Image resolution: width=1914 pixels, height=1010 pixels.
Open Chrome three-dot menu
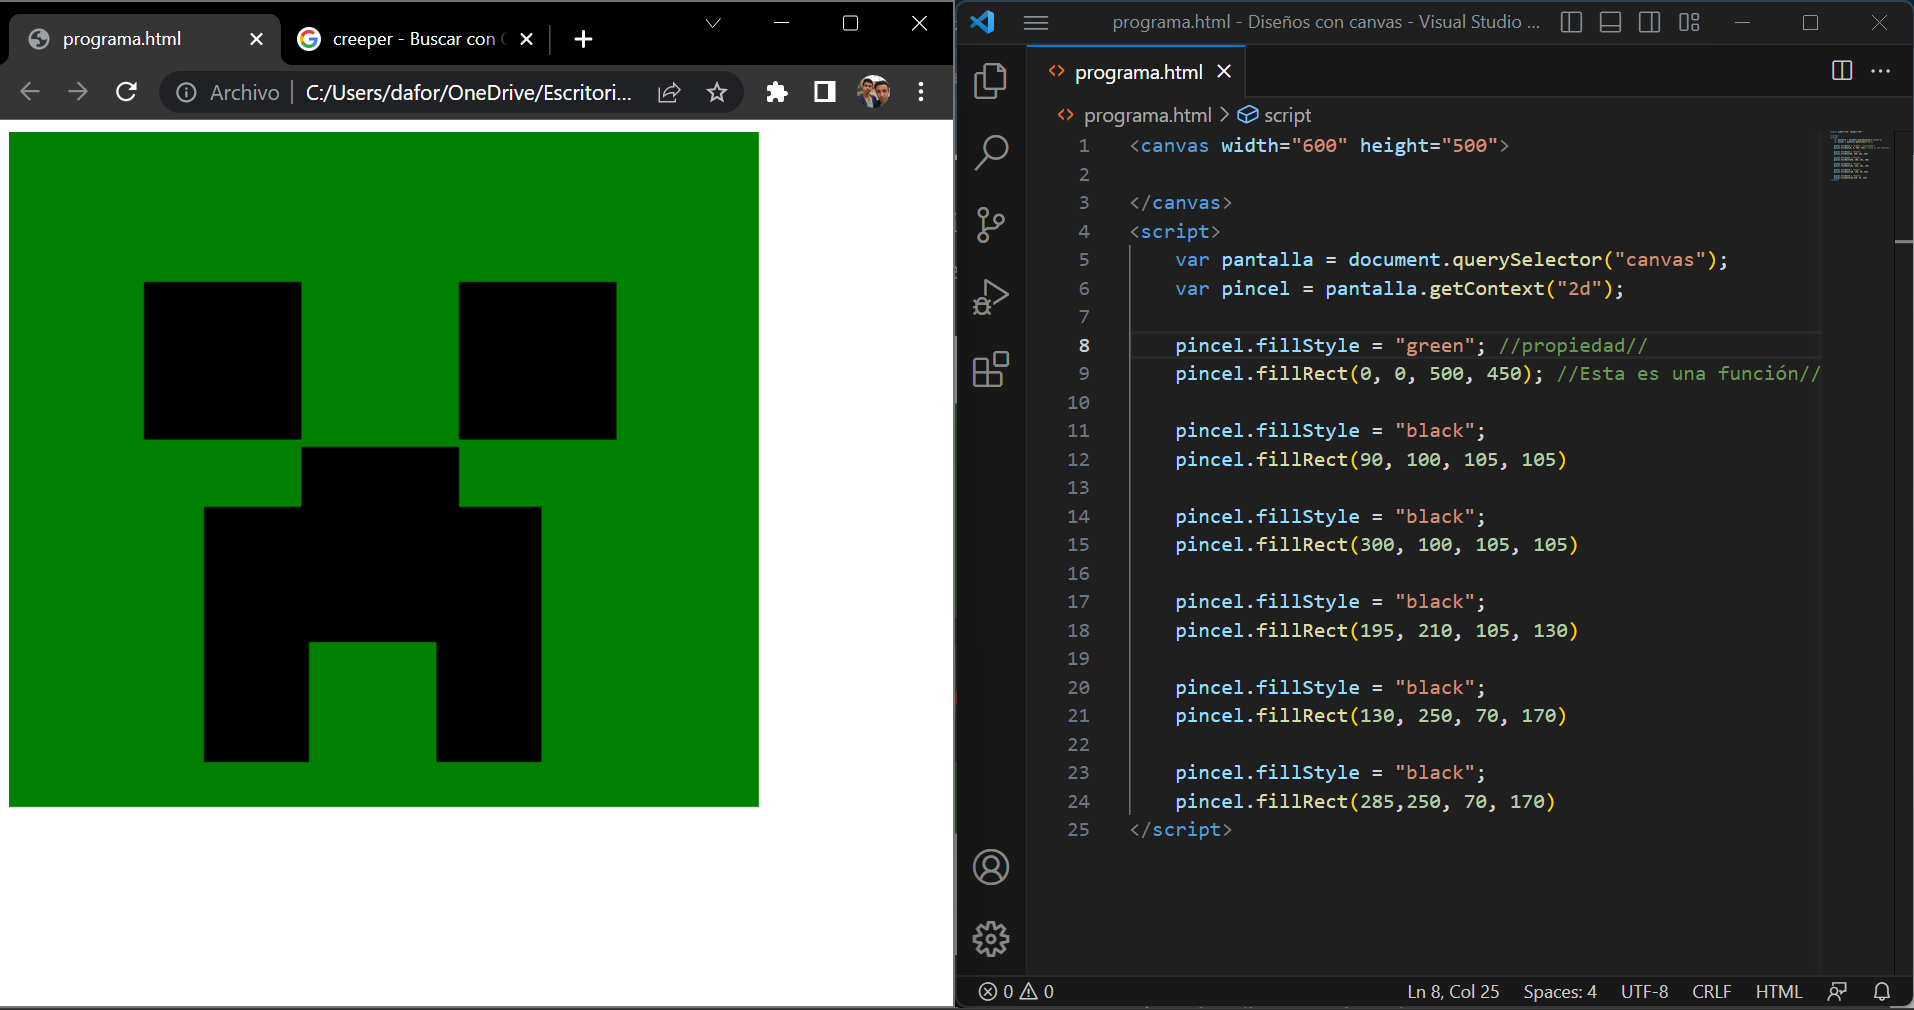click(921, 92)
